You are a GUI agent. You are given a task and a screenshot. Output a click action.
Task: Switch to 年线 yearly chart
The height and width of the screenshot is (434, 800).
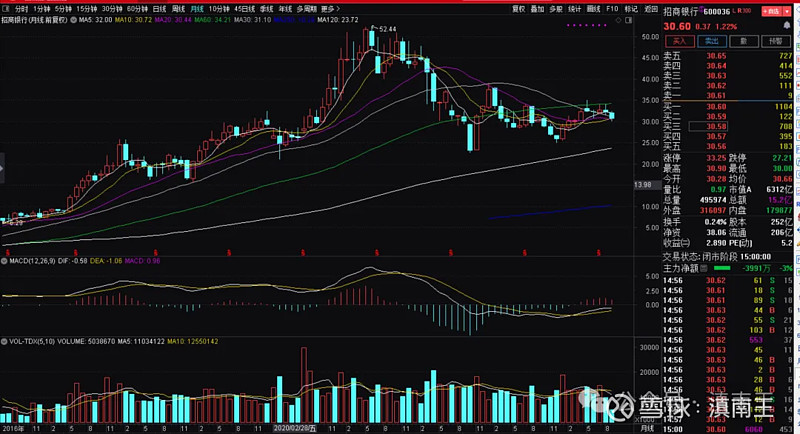tap(285, 9)
